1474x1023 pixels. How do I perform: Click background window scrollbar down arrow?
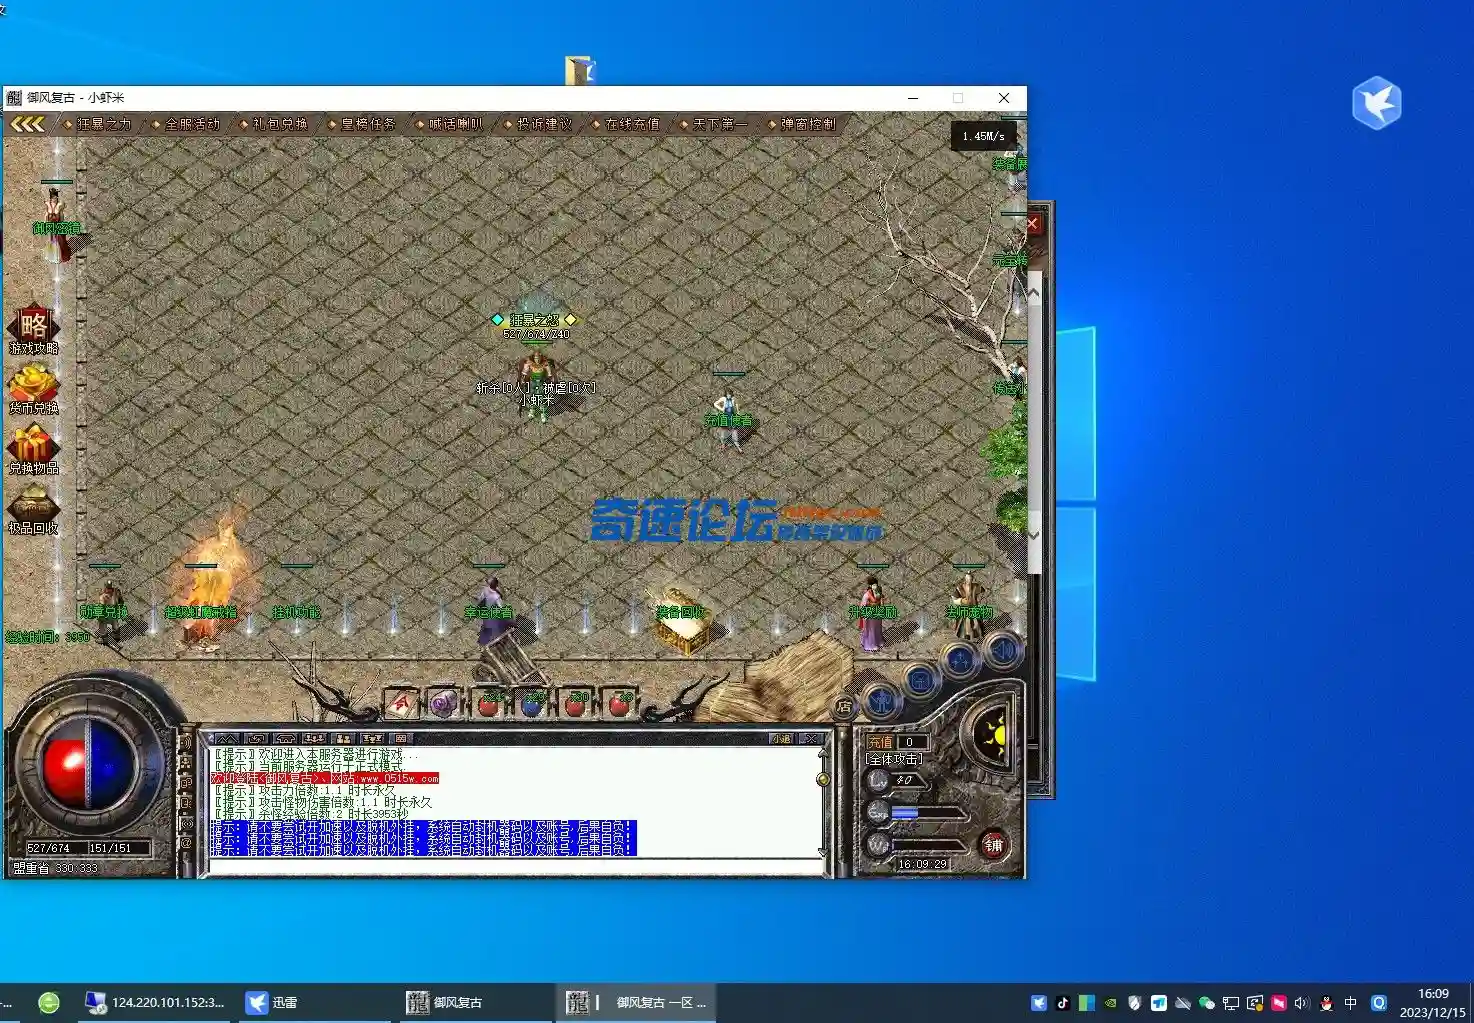[x=1034, y=536]
